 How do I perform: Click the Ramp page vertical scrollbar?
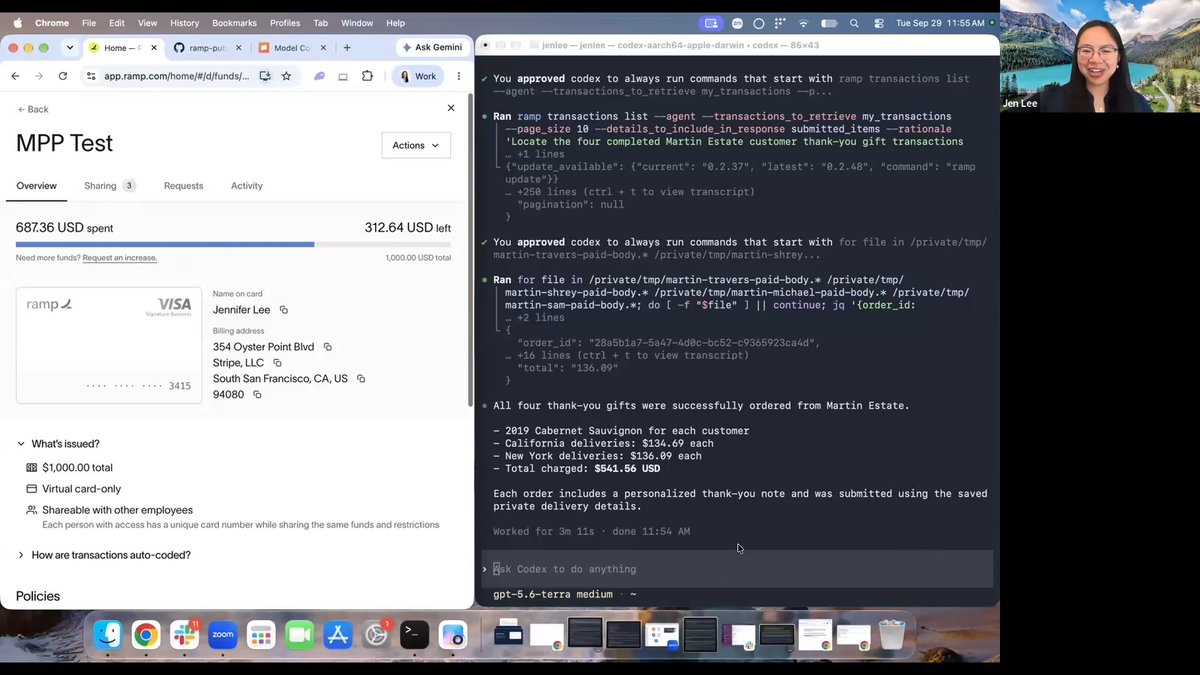coord(470,250)
